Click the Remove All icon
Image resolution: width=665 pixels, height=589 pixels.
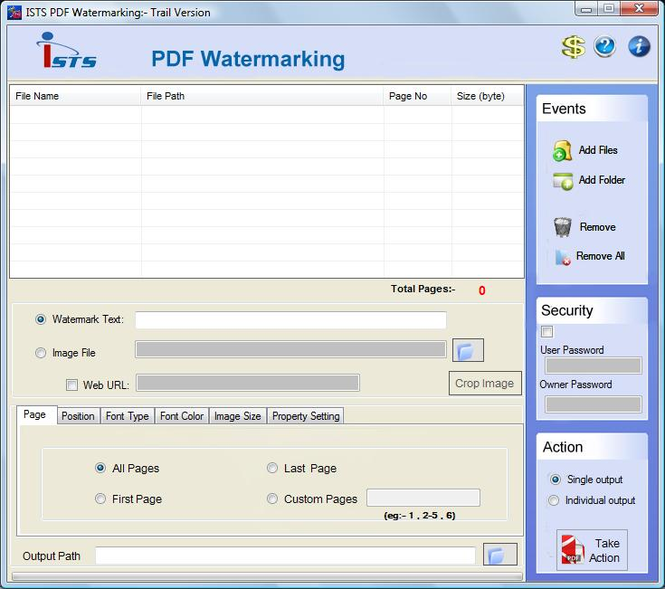coord(563,257)
